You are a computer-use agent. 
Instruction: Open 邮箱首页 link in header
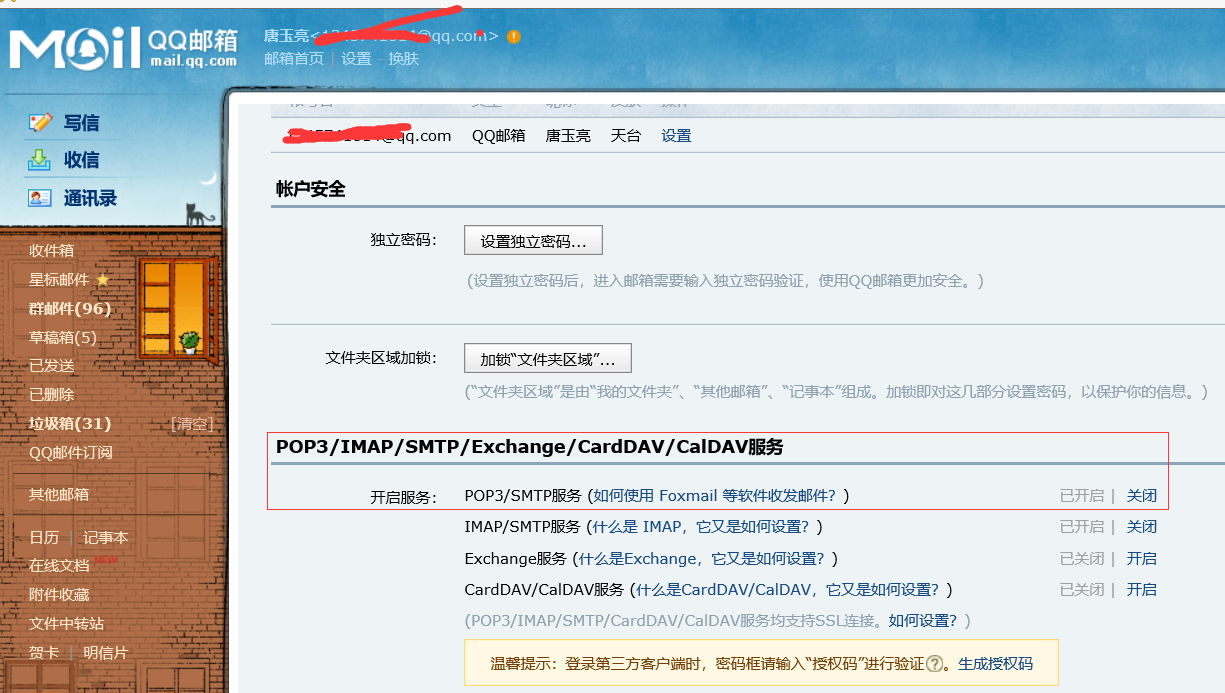point(294,58)
